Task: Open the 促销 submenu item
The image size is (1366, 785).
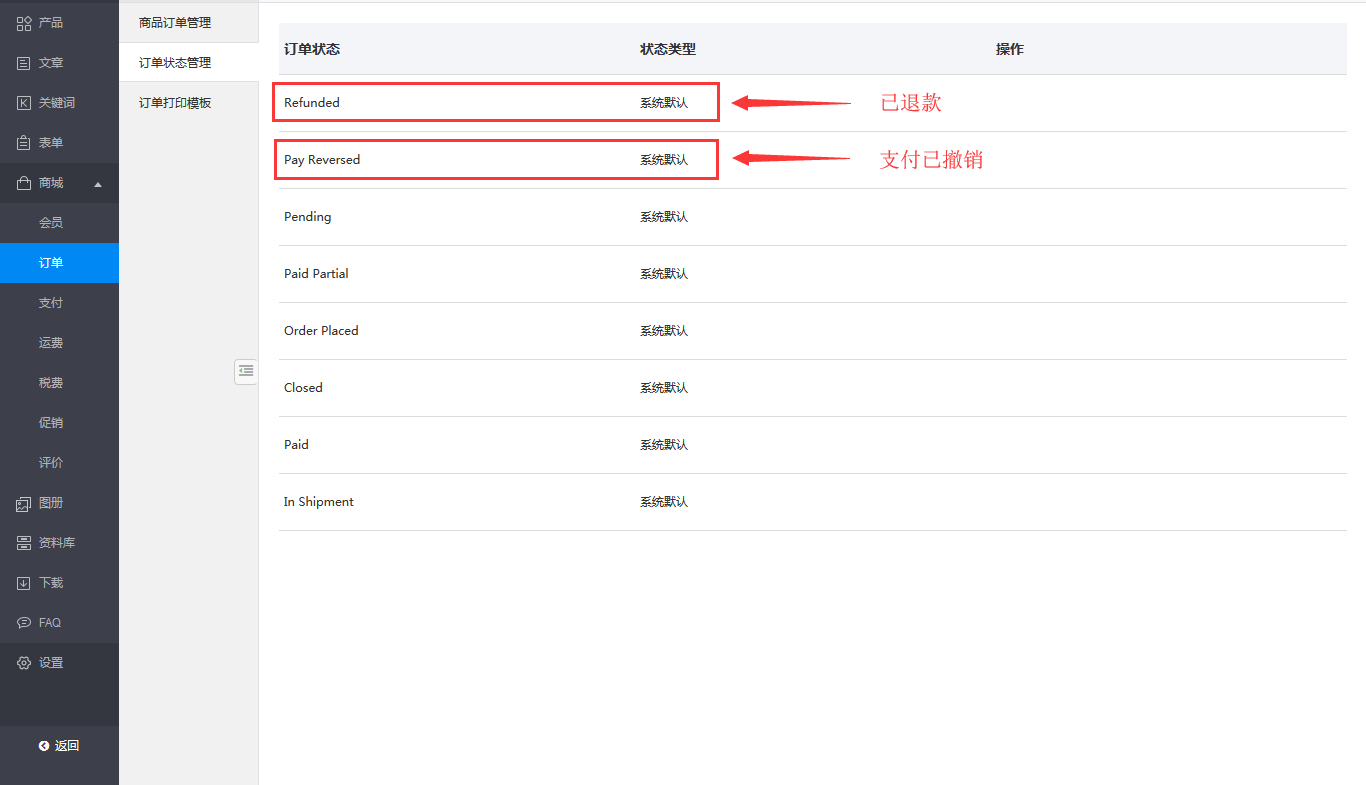Action: pos(51,423)
